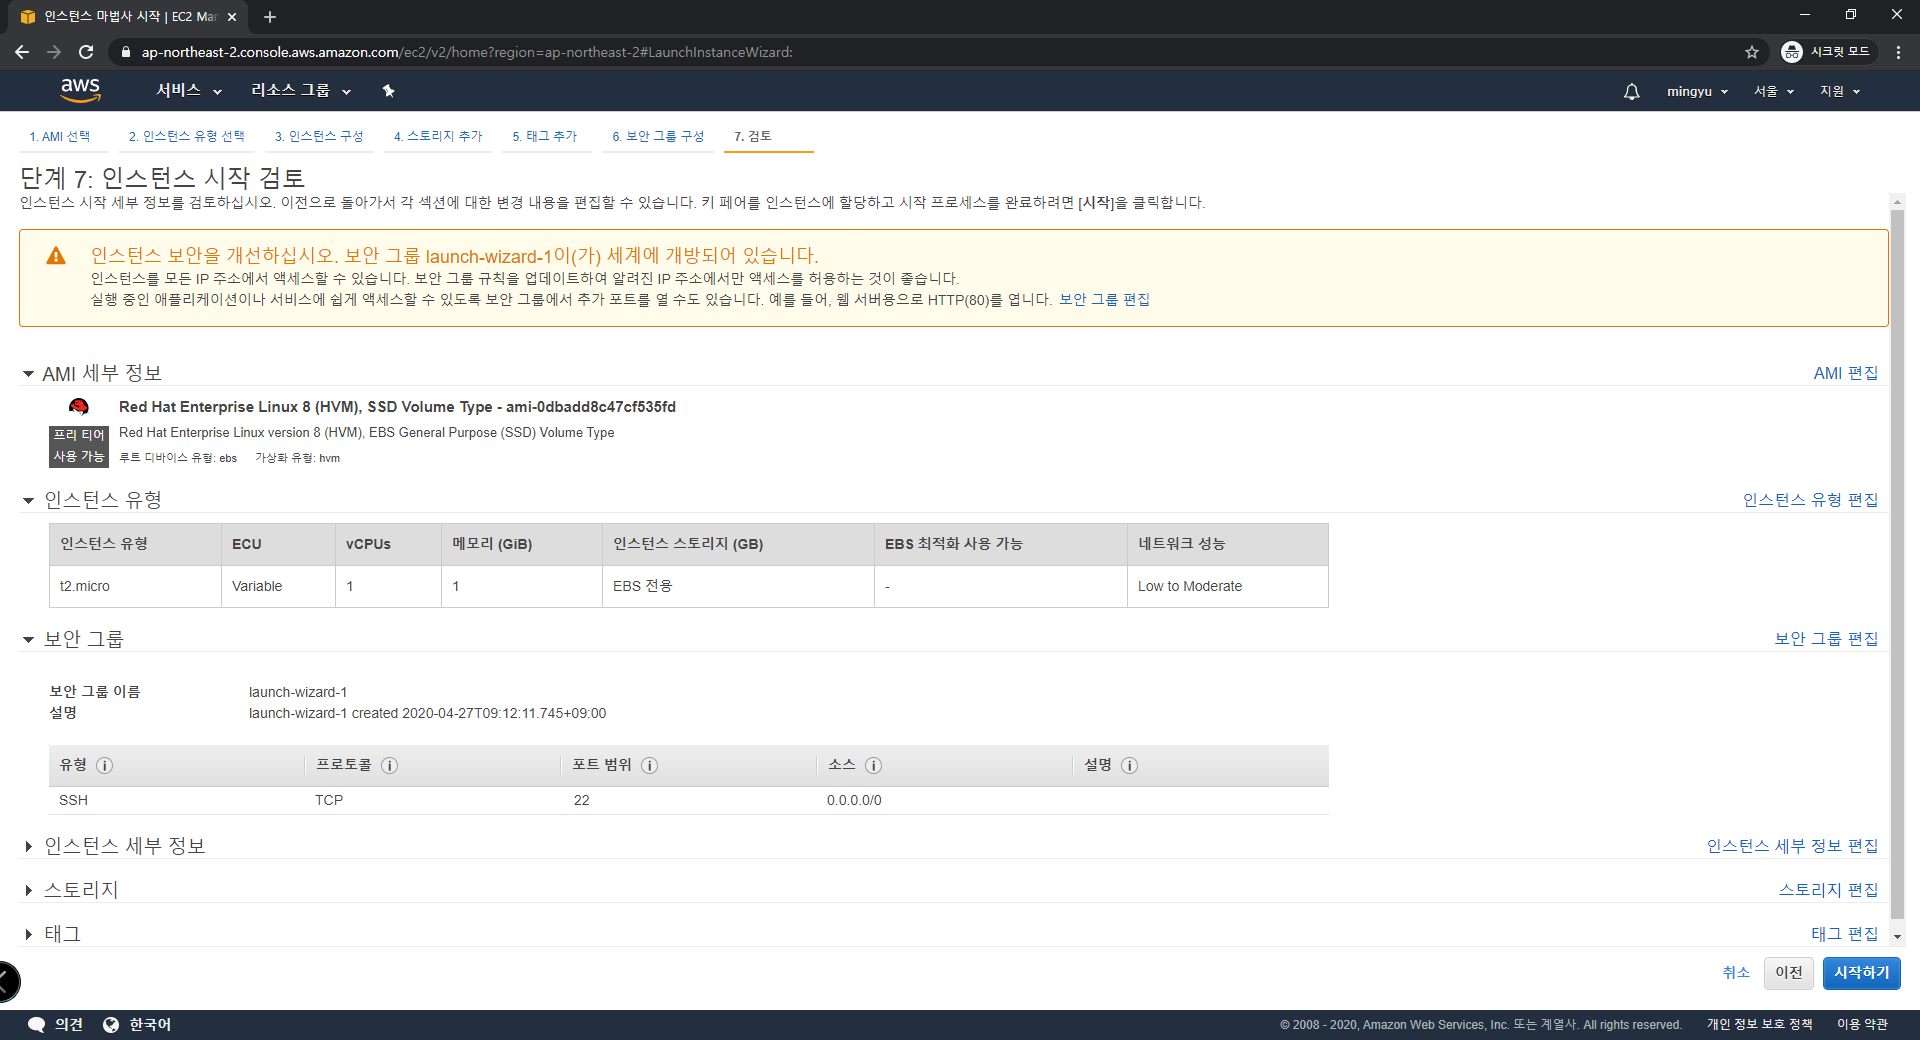
Task: Click the 인스턴스 유형 편집 link
Action: [1810, 500]
